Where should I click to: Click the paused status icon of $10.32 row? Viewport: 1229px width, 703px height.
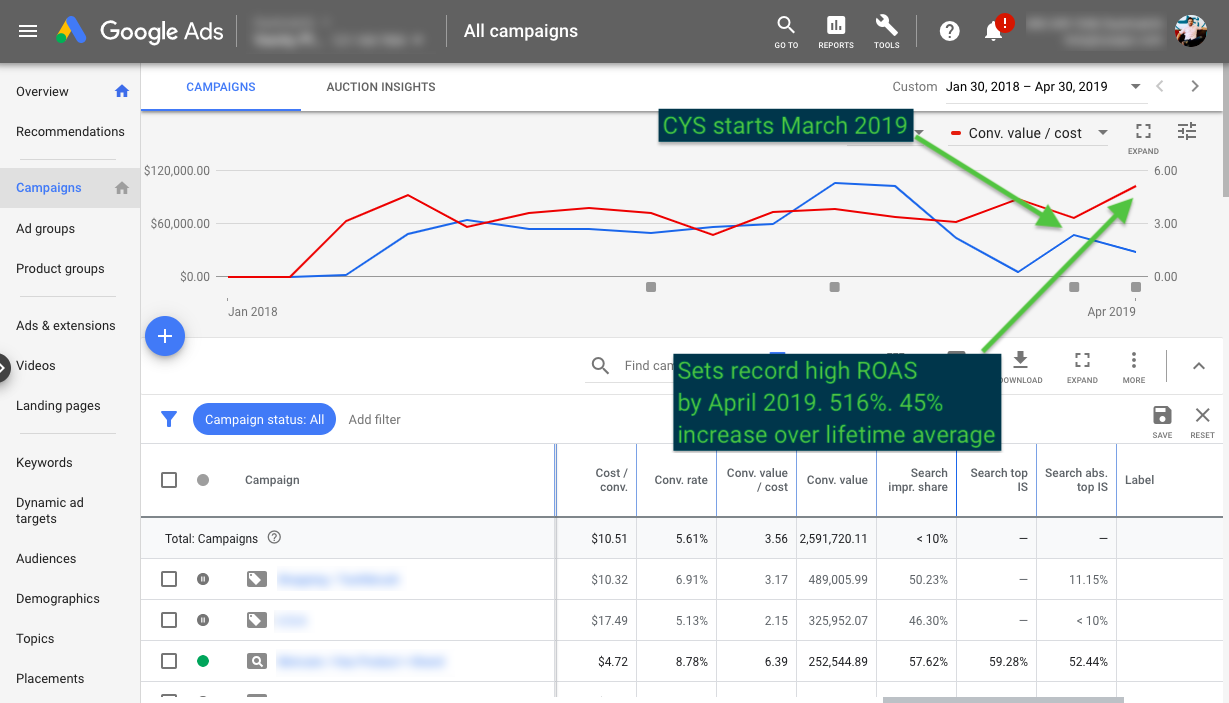coord(203,579)
